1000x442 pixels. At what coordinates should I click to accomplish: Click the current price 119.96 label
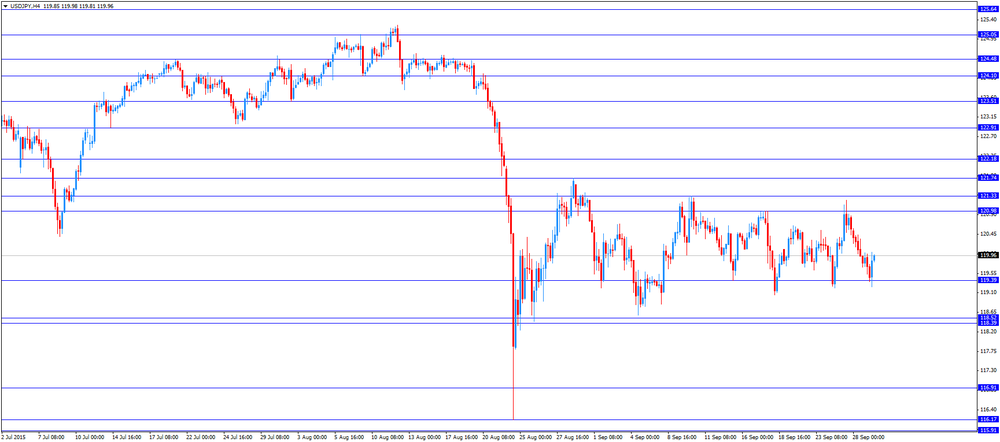click(x=988, y=255)
